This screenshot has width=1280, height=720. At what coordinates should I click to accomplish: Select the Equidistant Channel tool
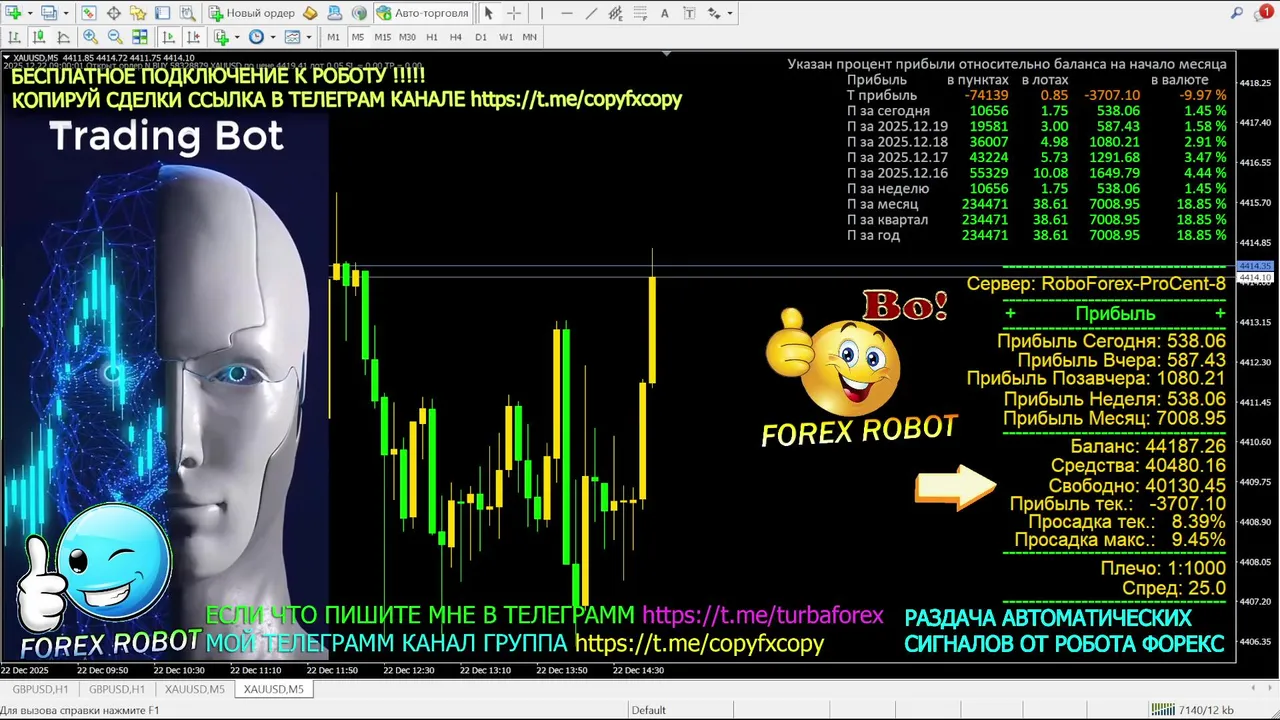615,13
